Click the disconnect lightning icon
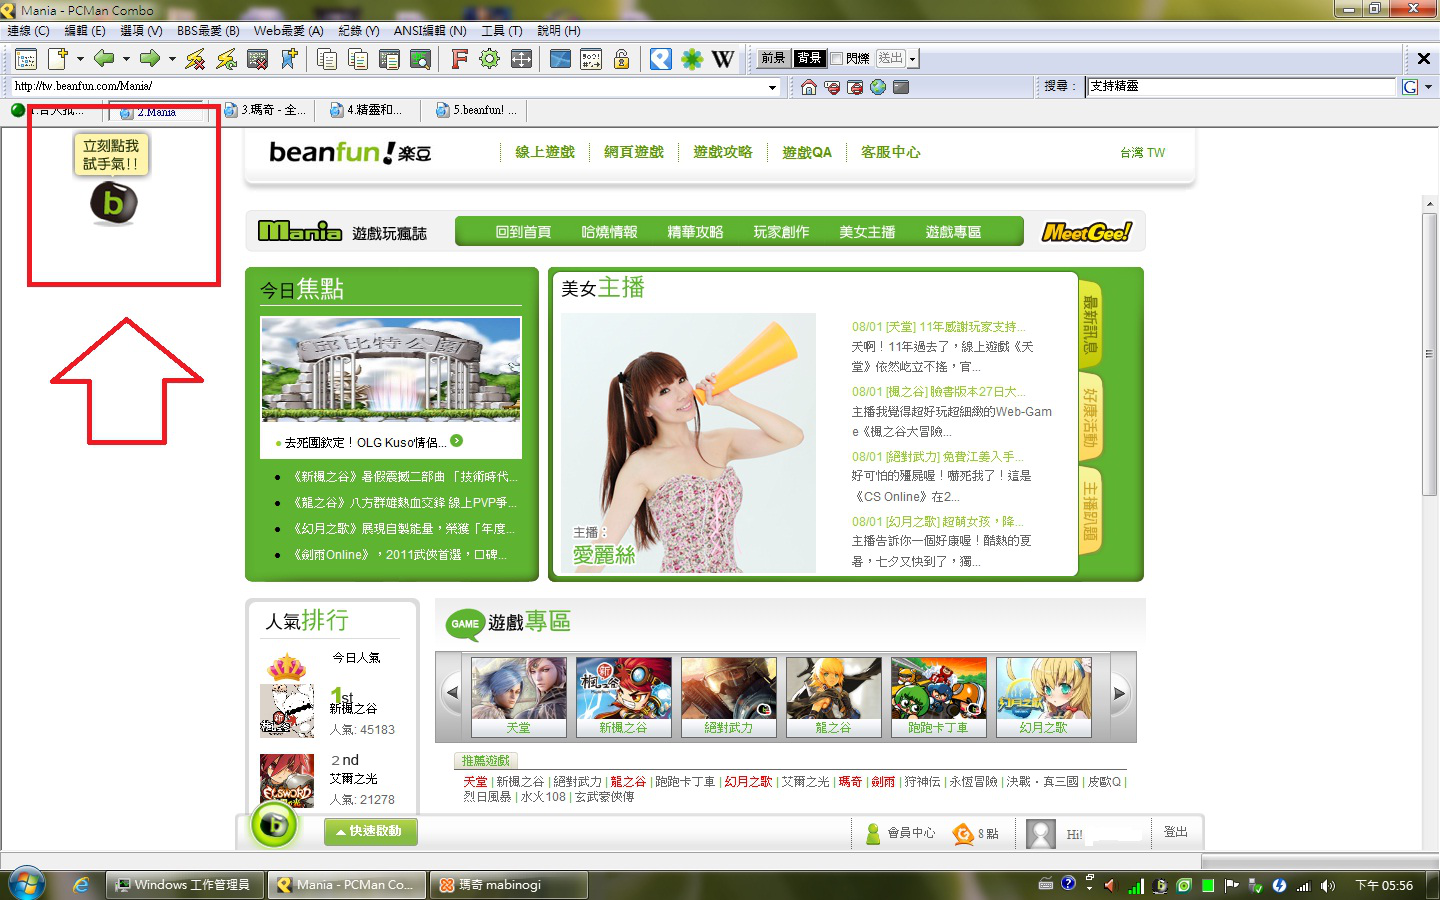 pyautogui.click(x=195, y=59)
